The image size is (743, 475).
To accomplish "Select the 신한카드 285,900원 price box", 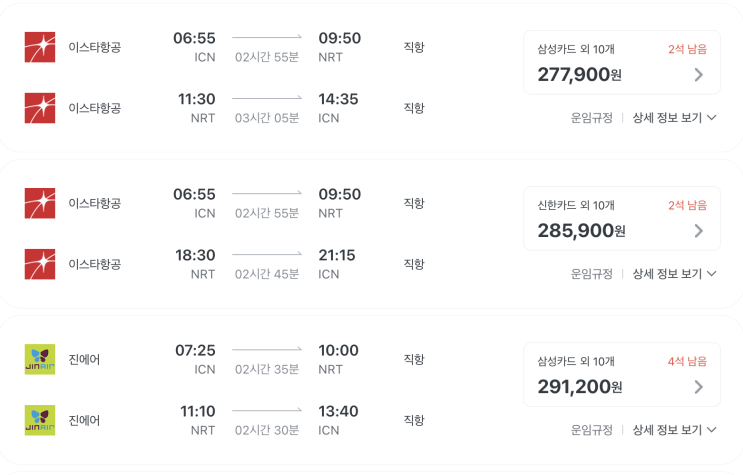I will point(620,218).
